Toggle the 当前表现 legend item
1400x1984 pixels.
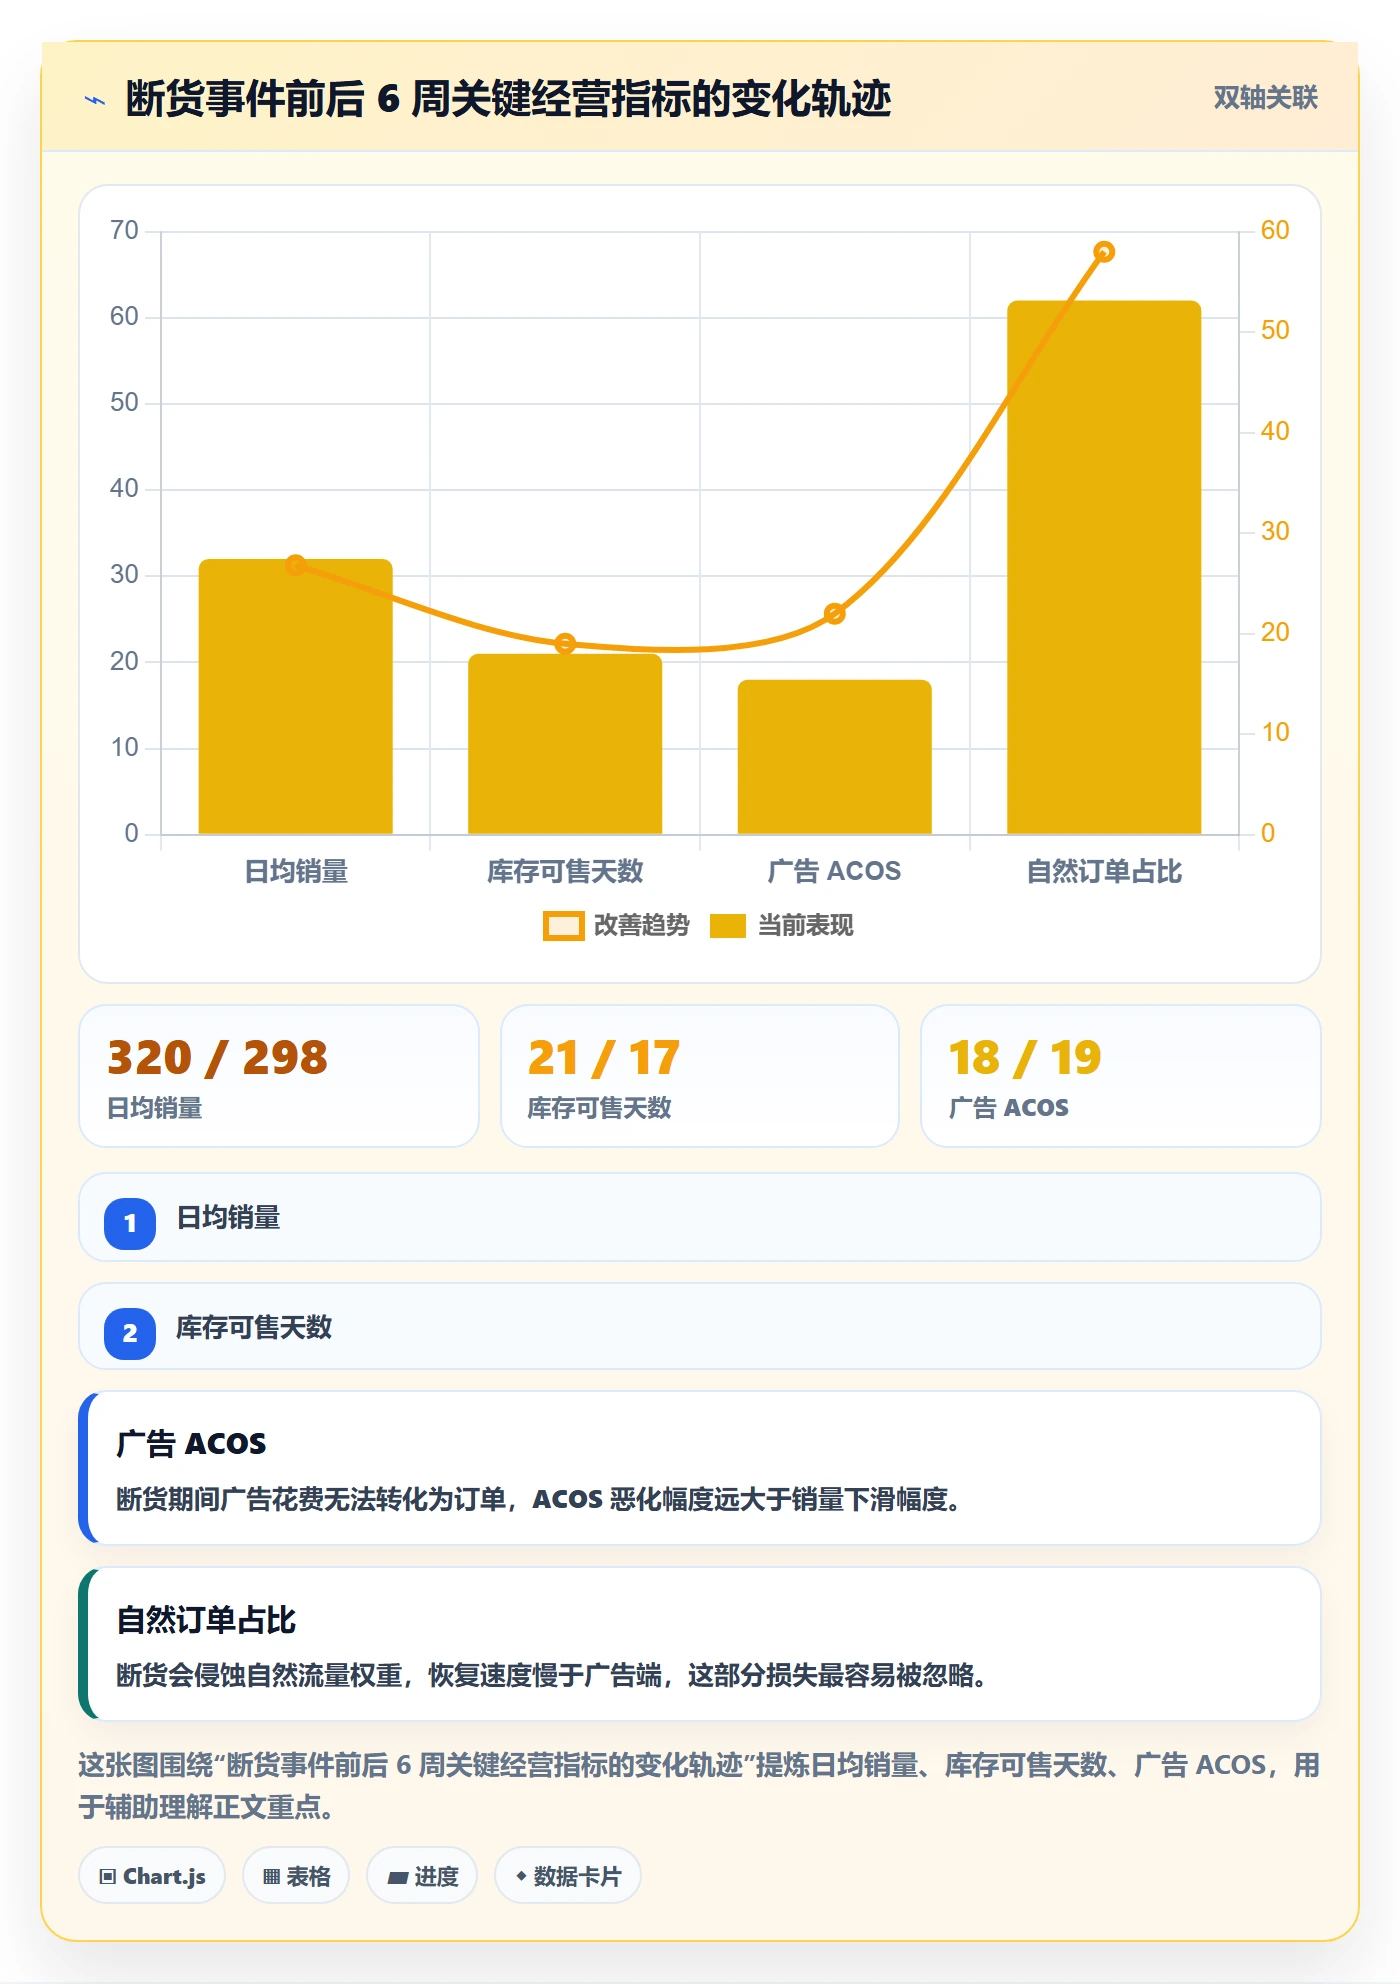tap(781, 926)
